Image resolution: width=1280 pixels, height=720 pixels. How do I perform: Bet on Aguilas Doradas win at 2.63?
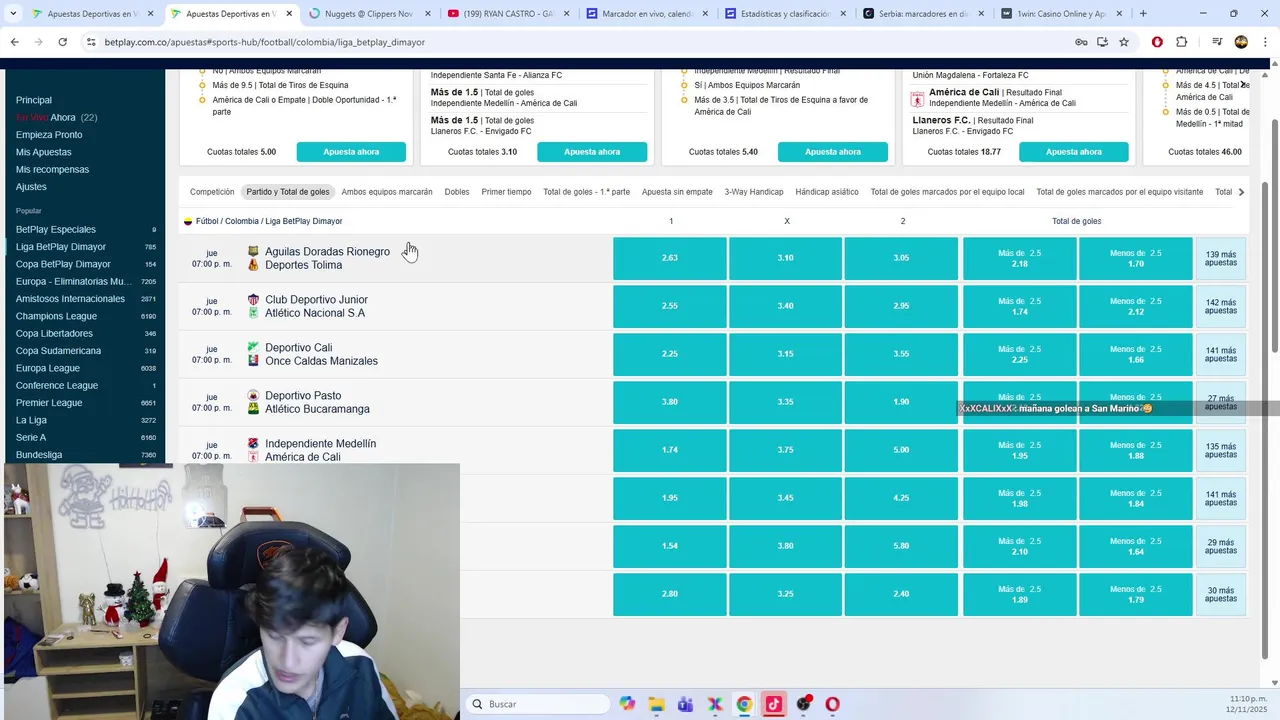tap(670, 258)
